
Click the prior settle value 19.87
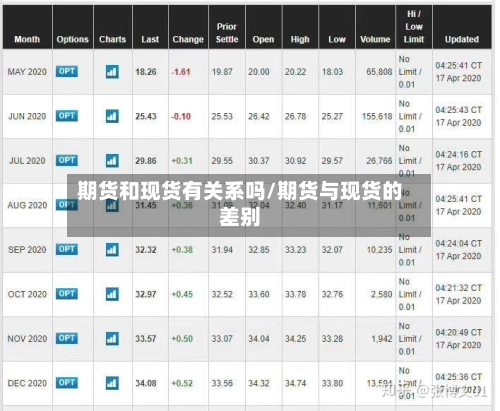point(222,72)
